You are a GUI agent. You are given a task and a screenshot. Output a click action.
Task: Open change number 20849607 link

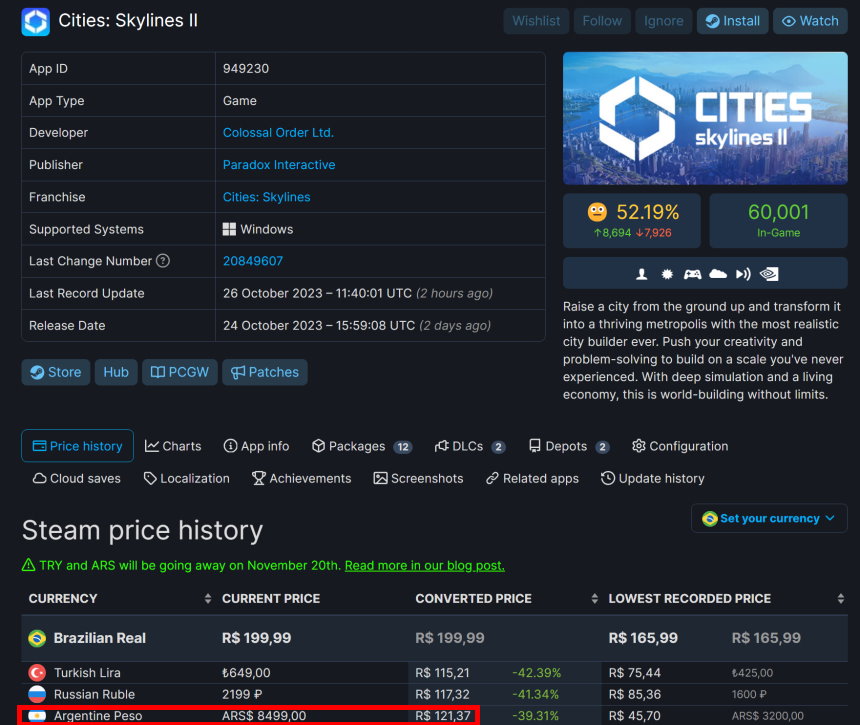tap(252, 261)
